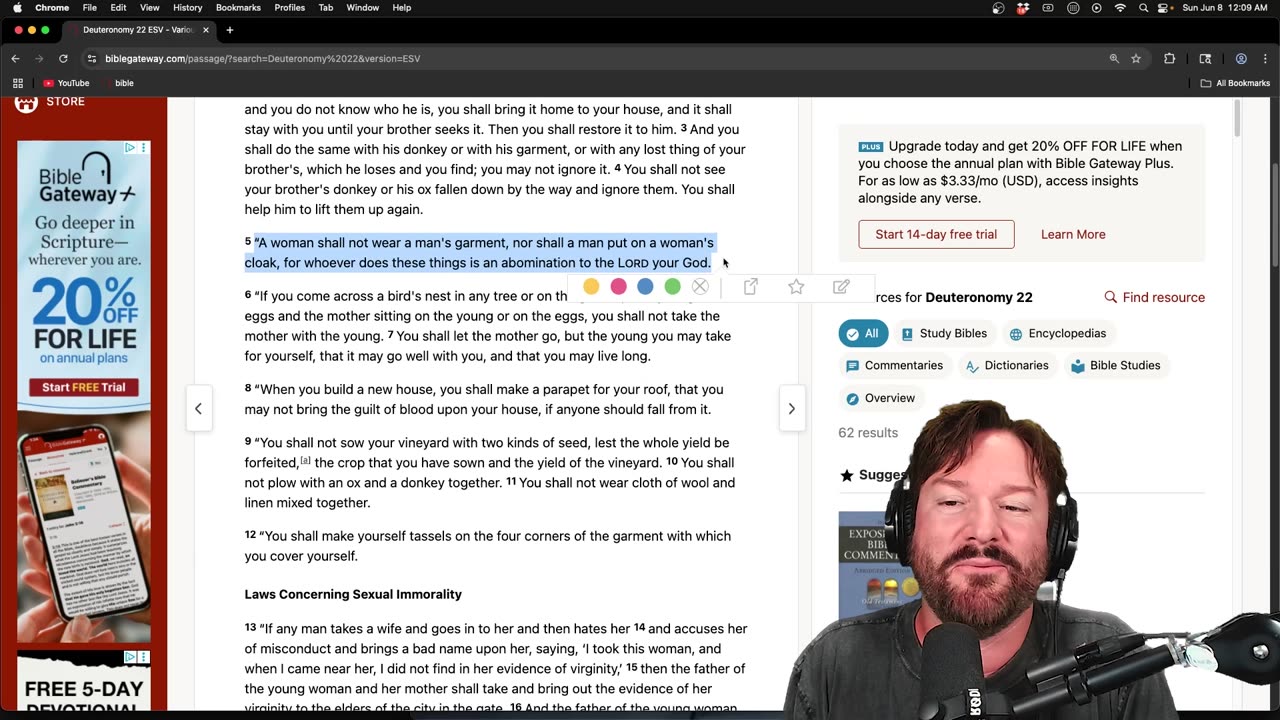Apply blue highlight to selected verse
The image size is (1280, 720).
[x=645, y=287]
